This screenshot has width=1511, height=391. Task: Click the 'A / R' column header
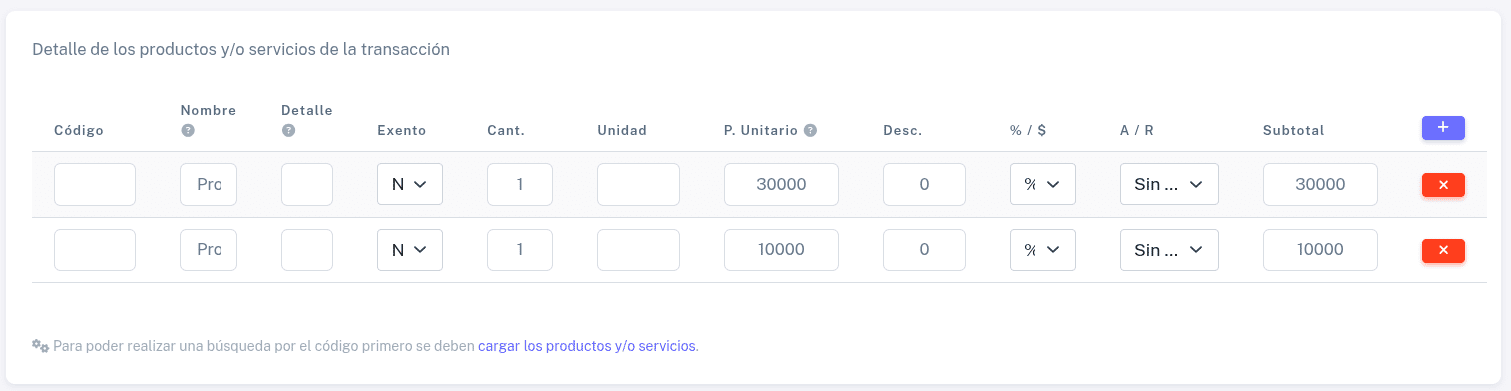[x=1137, y=130]
